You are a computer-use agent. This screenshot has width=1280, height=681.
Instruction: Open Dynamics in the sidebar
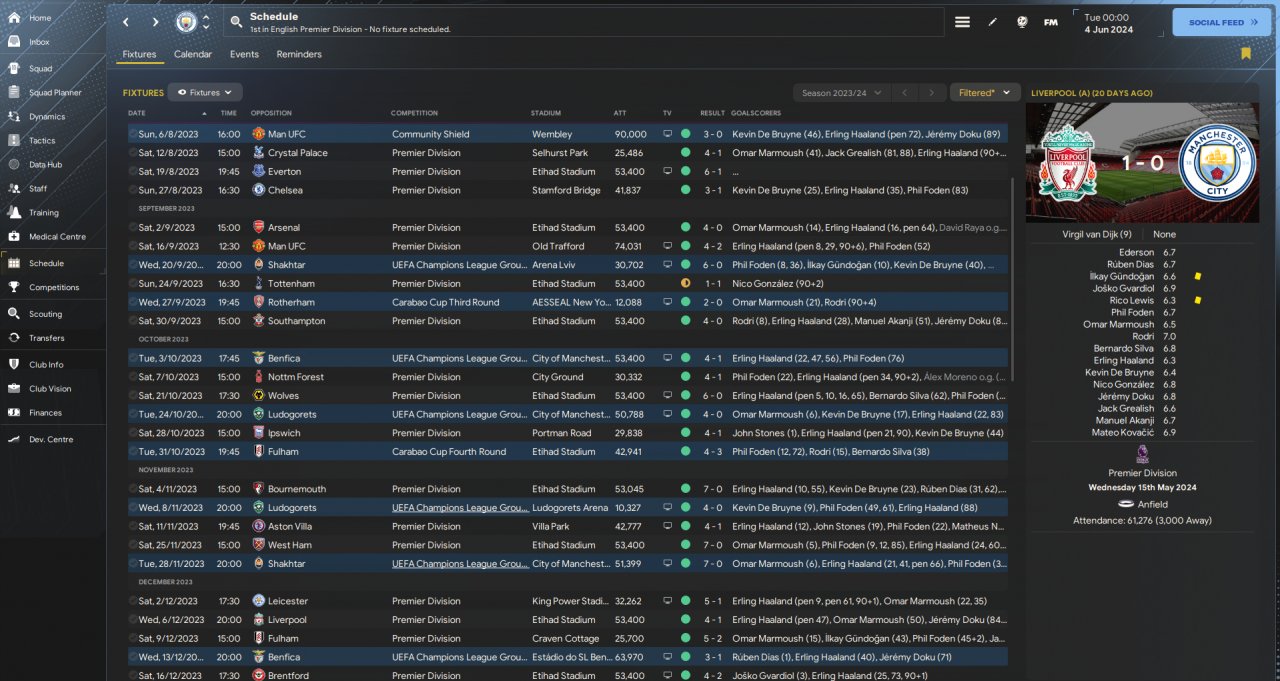click(x=46, y=117)
